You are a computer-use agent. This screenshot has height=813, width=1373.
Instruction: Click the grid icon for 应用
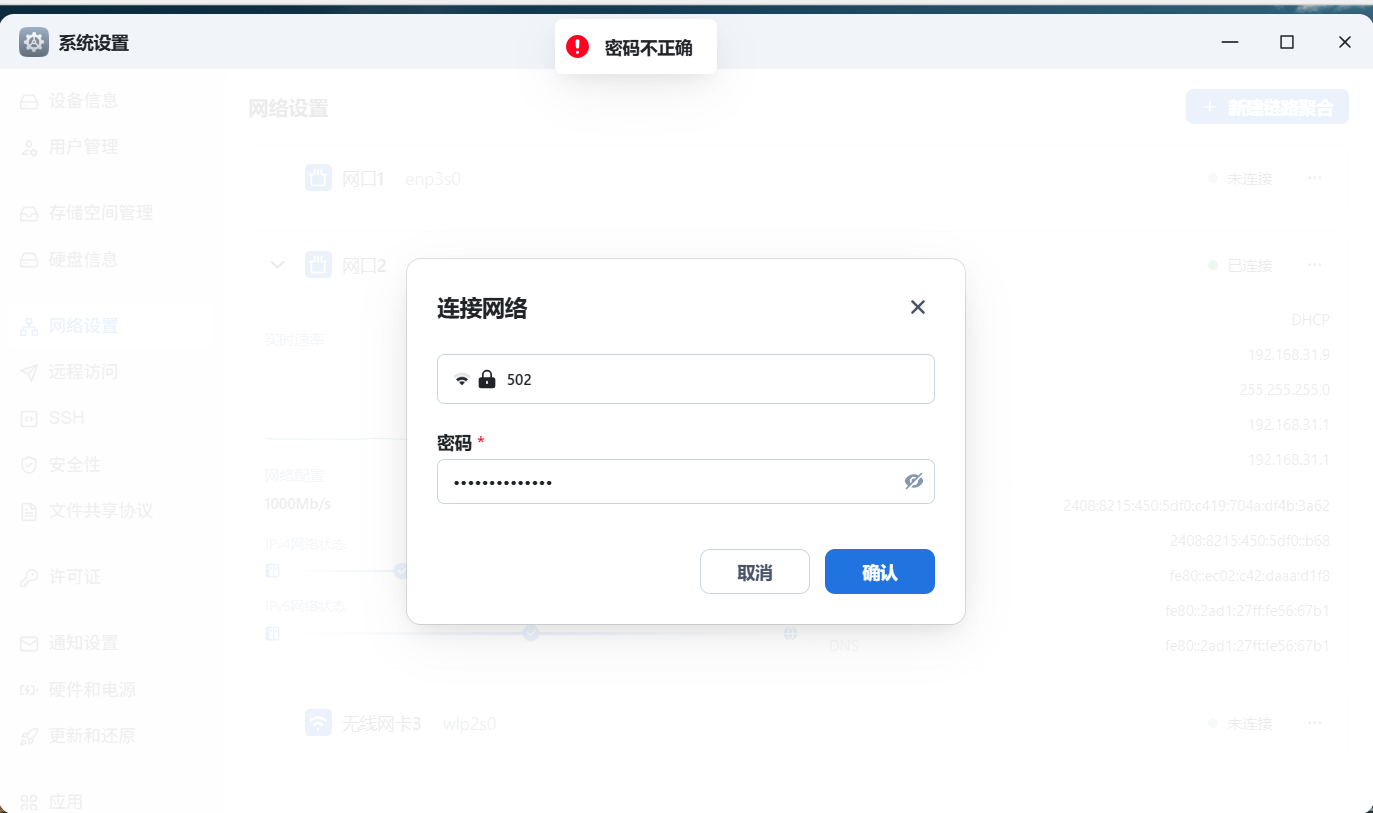point(30,802)
